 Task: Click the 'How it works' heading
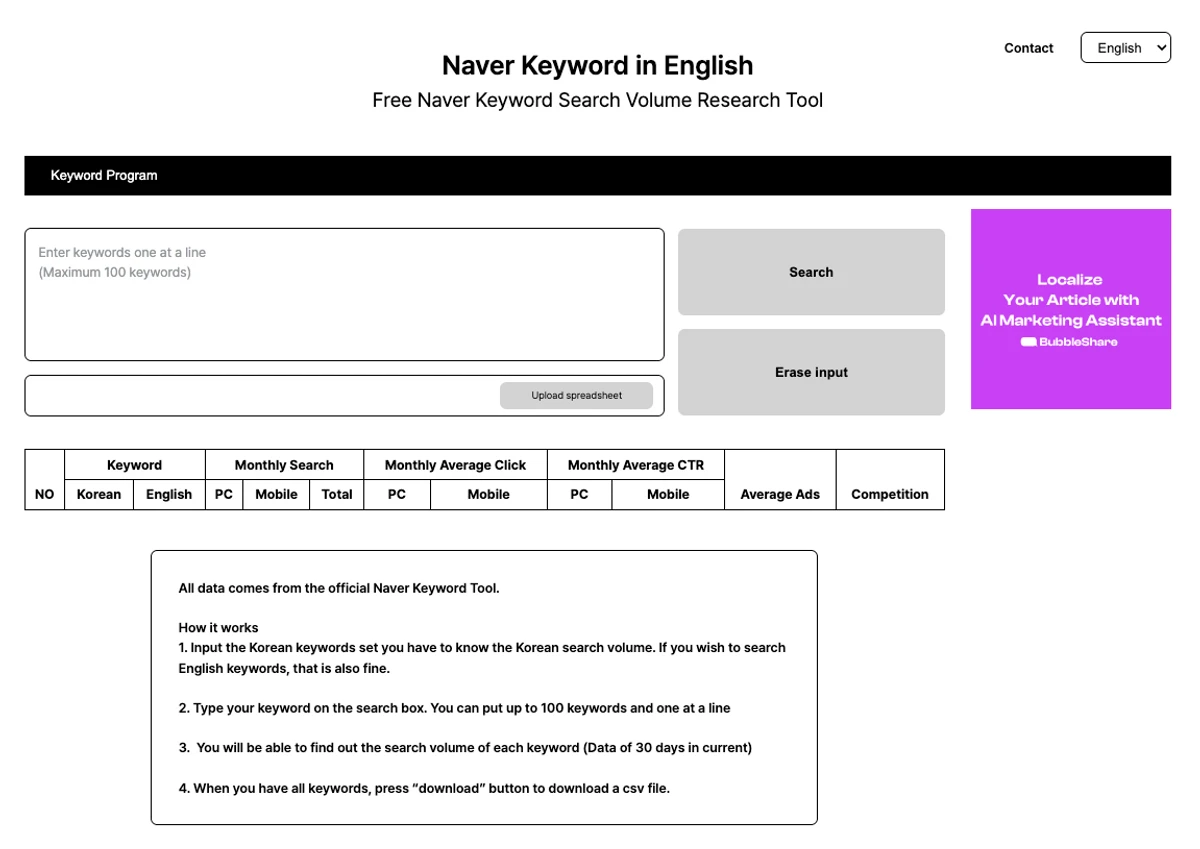(x=218, y=628)
